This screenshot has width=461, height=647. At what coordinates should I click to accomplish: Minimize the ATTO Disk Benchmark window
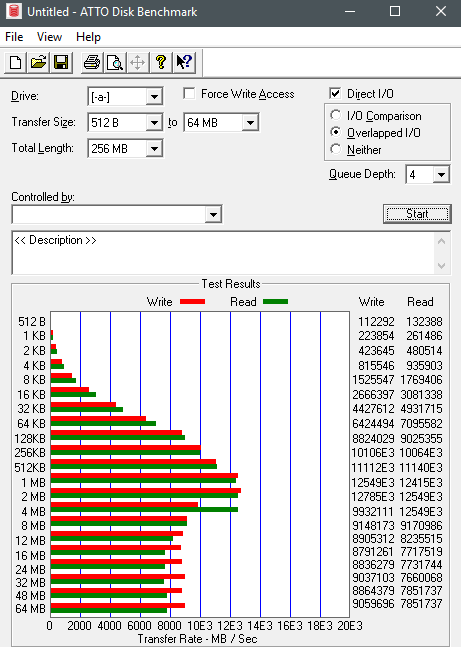coord(350,11)
